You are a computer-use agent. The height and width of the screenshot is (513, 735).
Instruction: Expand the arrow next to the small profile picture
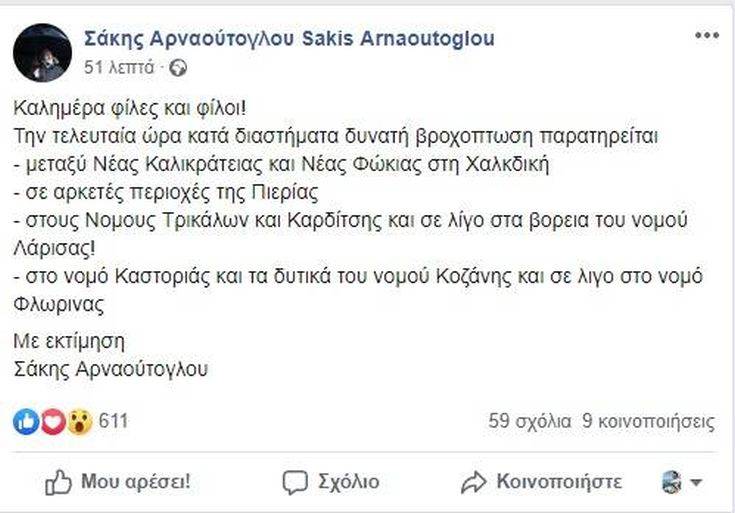pyautogui.click(x=696, y=483)
